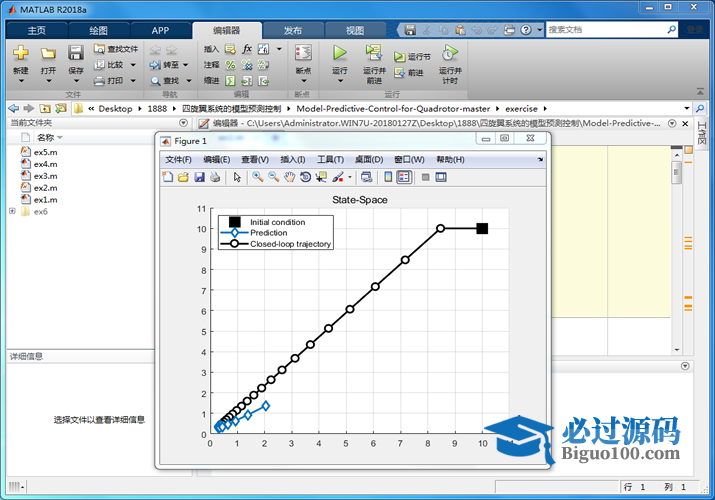715x500 pixels.
Task: Select ex5.m in the current folder list
Action: click(x=45, y=152)
